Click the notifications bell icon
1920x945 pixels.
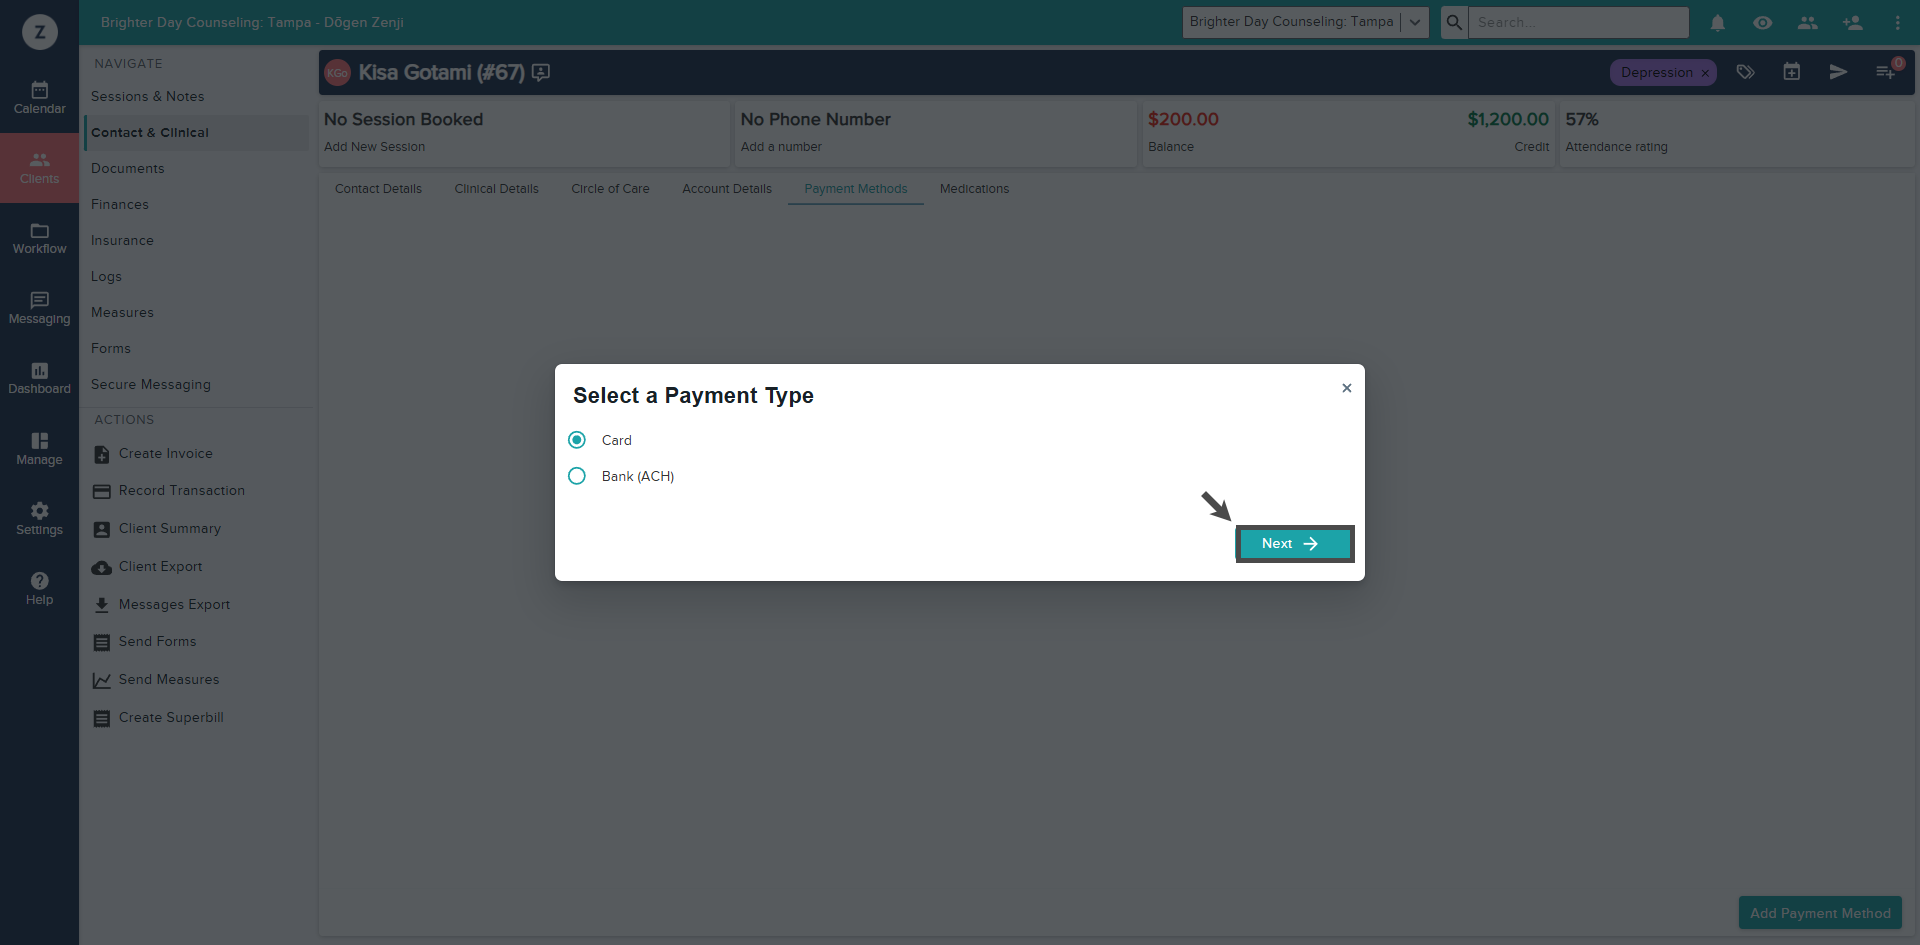tap(1717, 22)
